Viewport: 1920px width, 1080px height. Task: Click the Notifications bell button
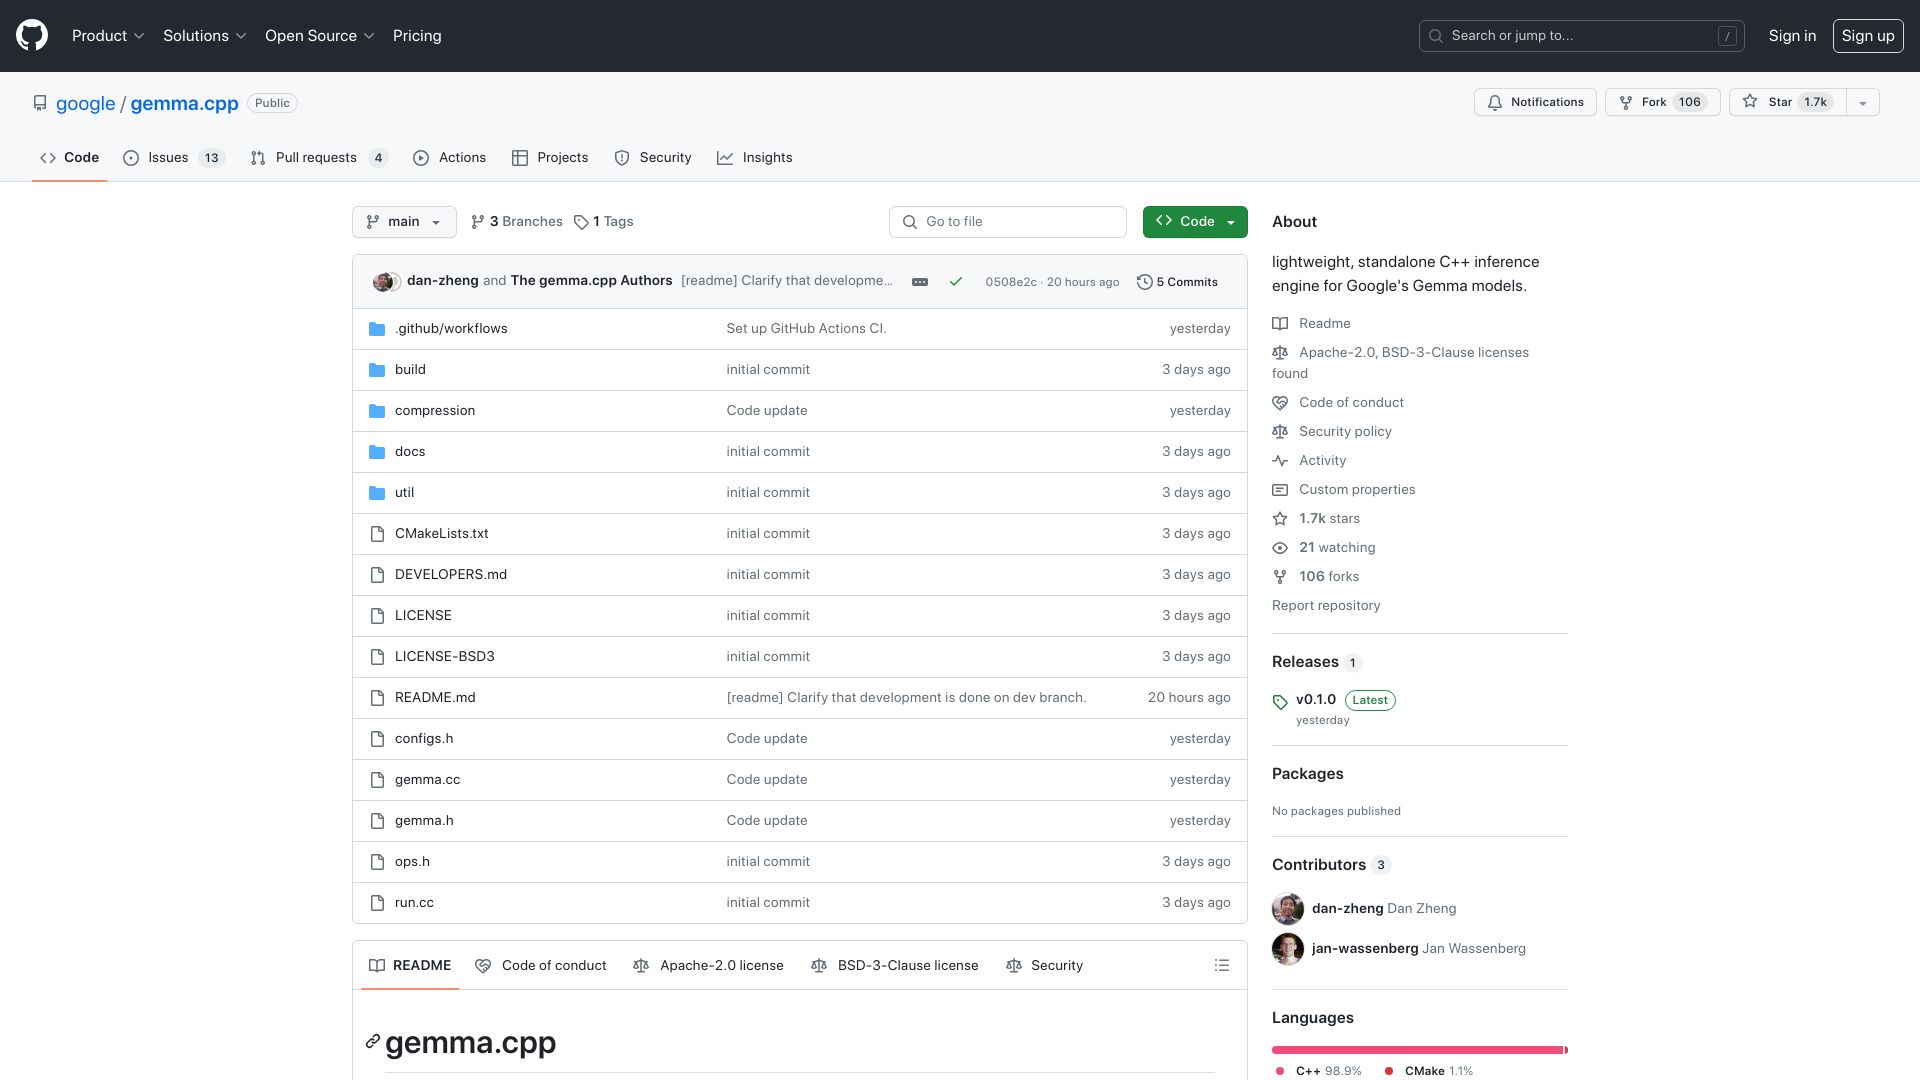(1535, 102)
